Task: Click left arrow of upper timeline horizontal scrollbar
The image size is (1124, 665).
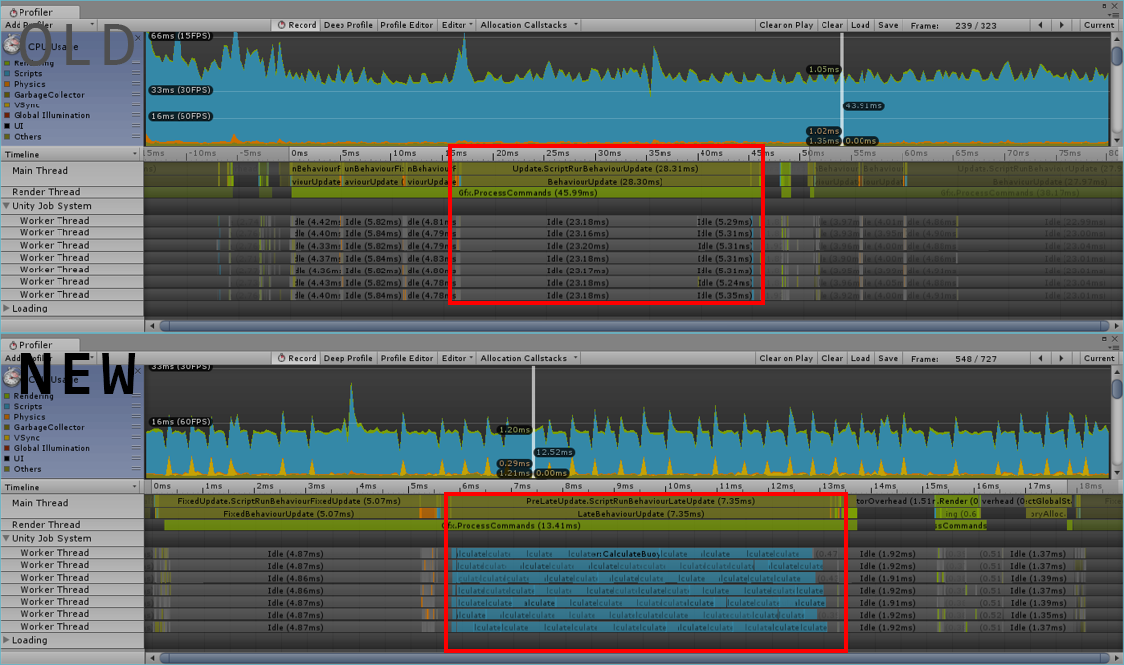Action: coord(151,326)
